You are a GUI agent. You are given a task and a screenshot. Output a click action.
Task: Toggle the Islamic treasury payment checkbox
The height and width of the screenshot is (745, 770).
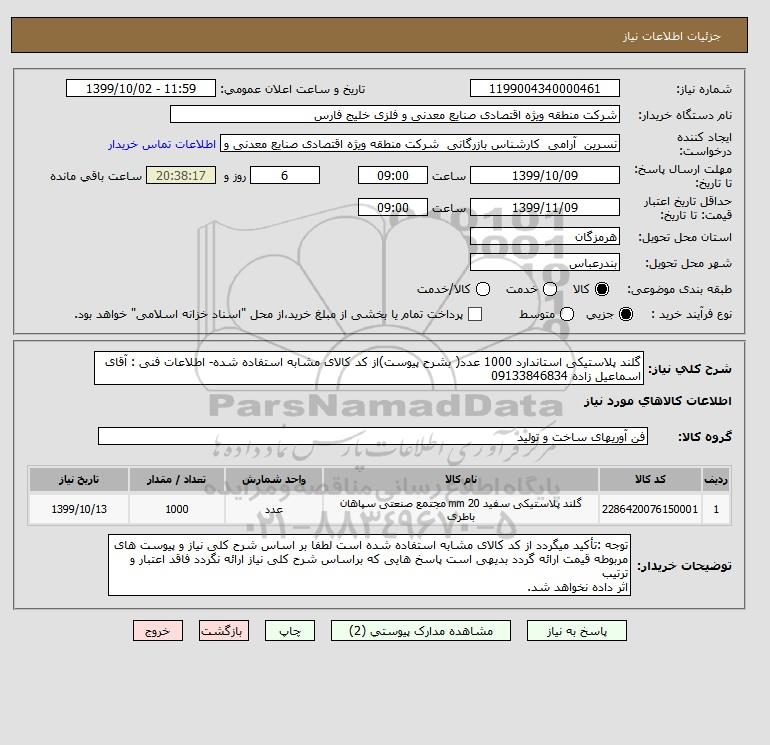click(475, 314)
